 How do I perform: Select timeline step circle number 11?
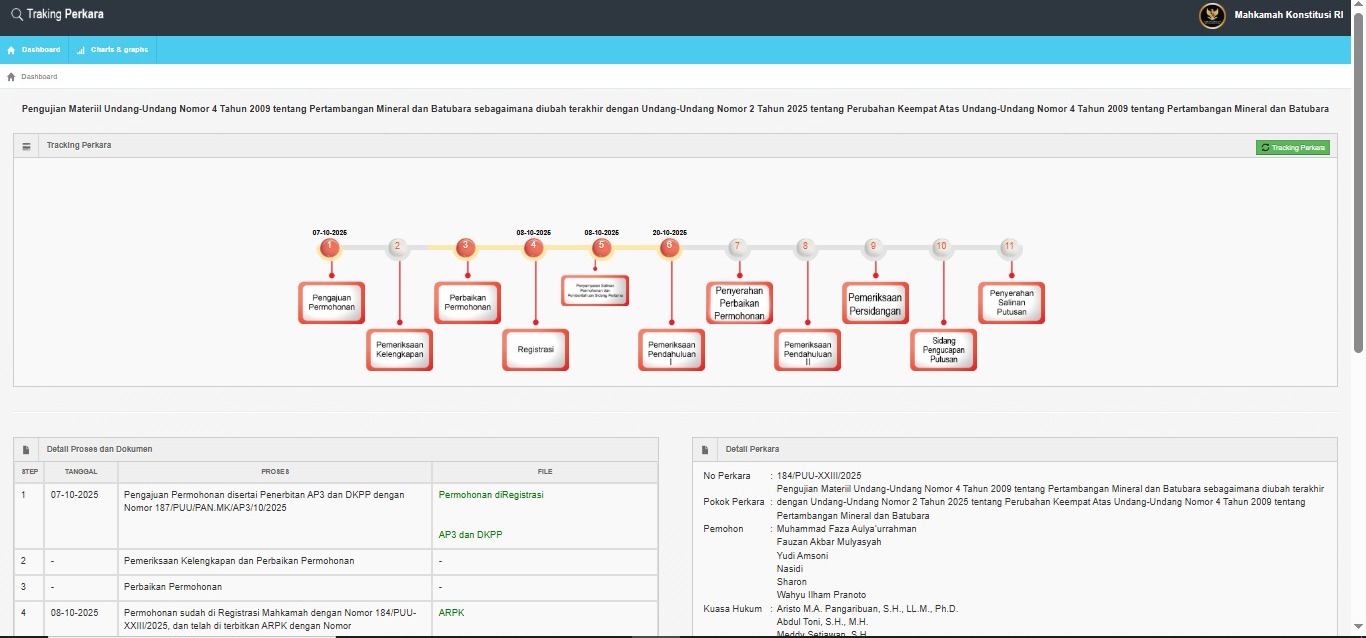point(1010,247)
